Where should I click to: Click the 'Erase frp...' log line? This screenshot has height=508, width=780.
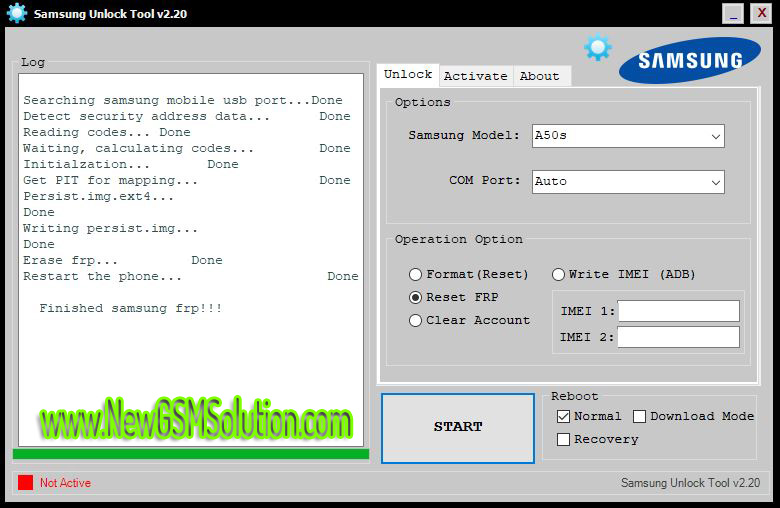point(123,260)
